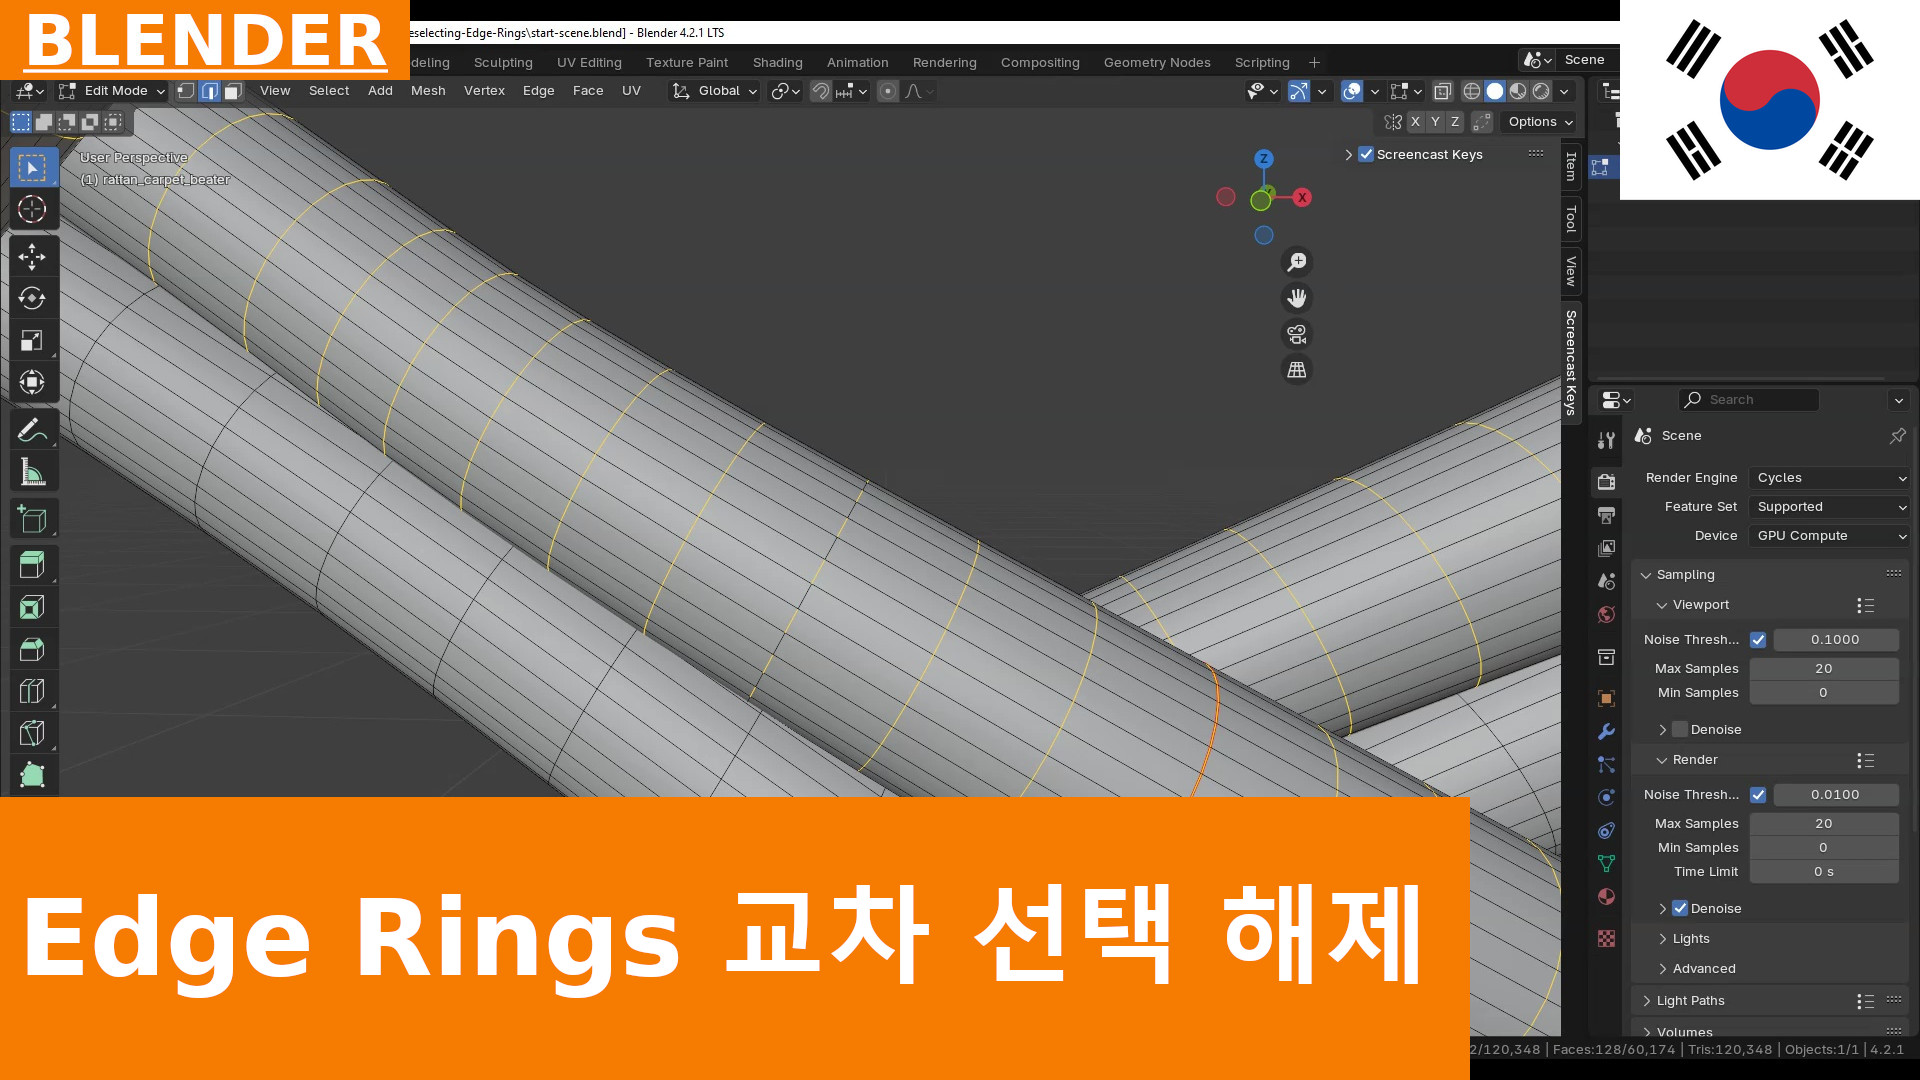Select the Loop Cut tool

click(x=32, y=691)
